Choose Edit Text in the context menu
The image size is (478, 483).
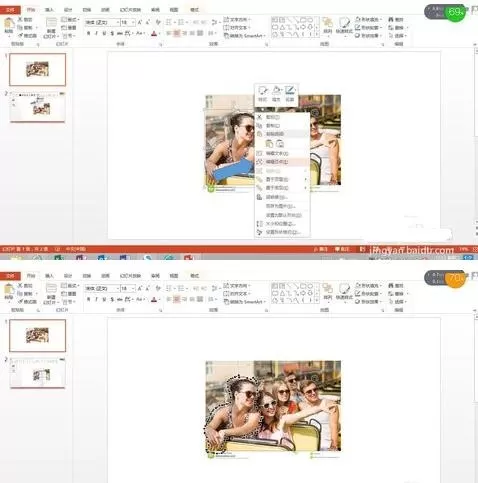[x=282, y=153]
